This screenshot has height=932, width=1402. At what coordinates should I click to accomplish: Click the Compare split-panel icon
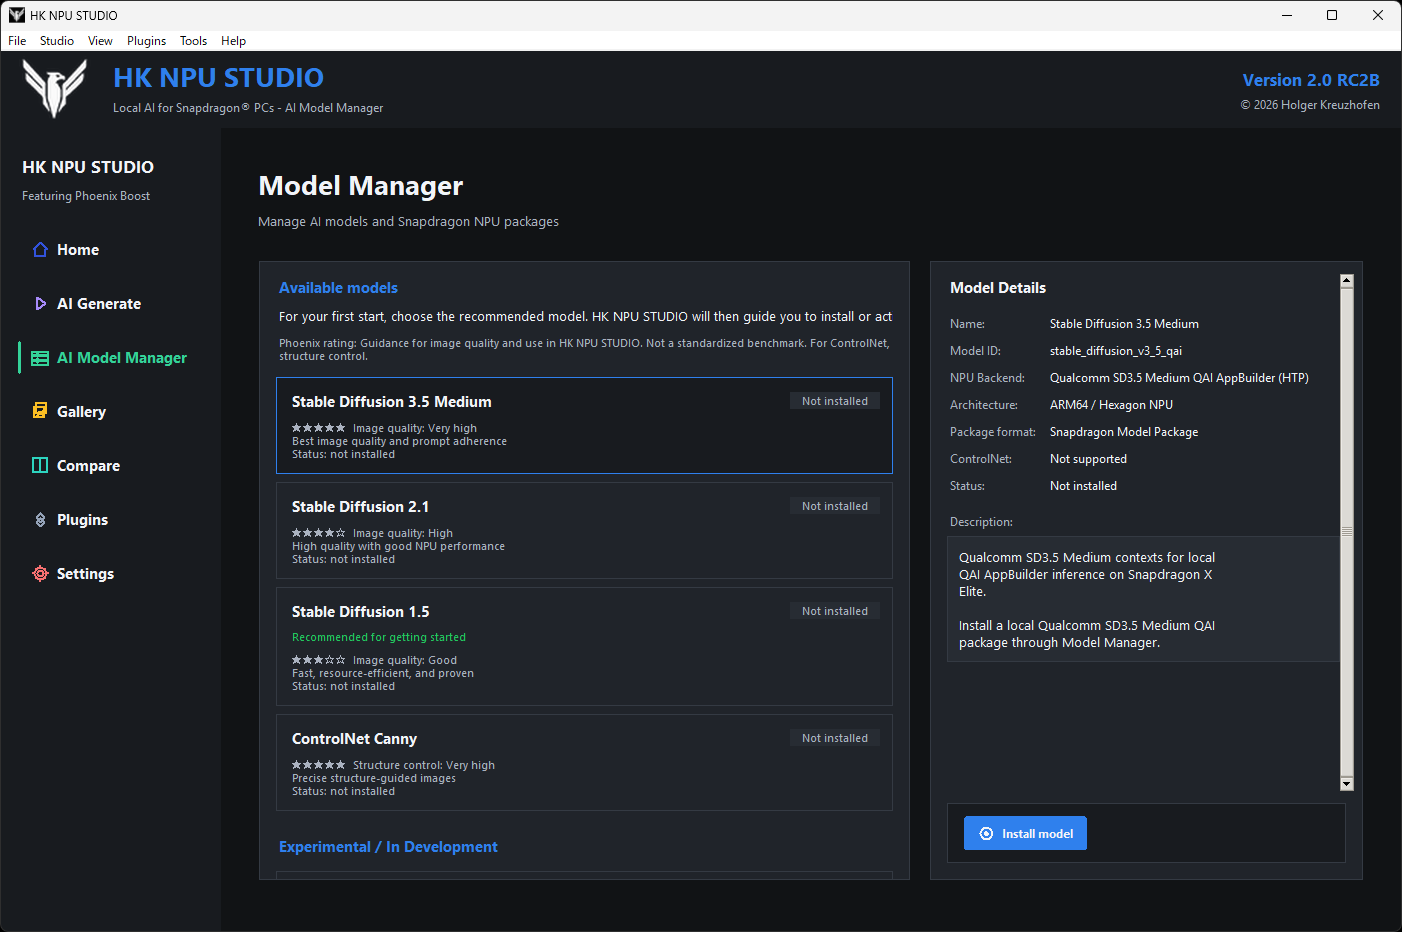pyautogui.click(x=40, y=466)
